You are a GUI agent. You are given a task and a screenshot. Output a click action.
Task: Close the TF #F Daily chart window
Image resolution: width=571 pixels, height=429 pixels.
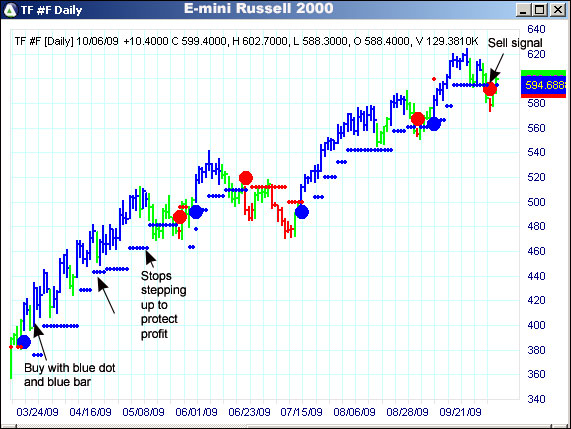click(557, 10)
